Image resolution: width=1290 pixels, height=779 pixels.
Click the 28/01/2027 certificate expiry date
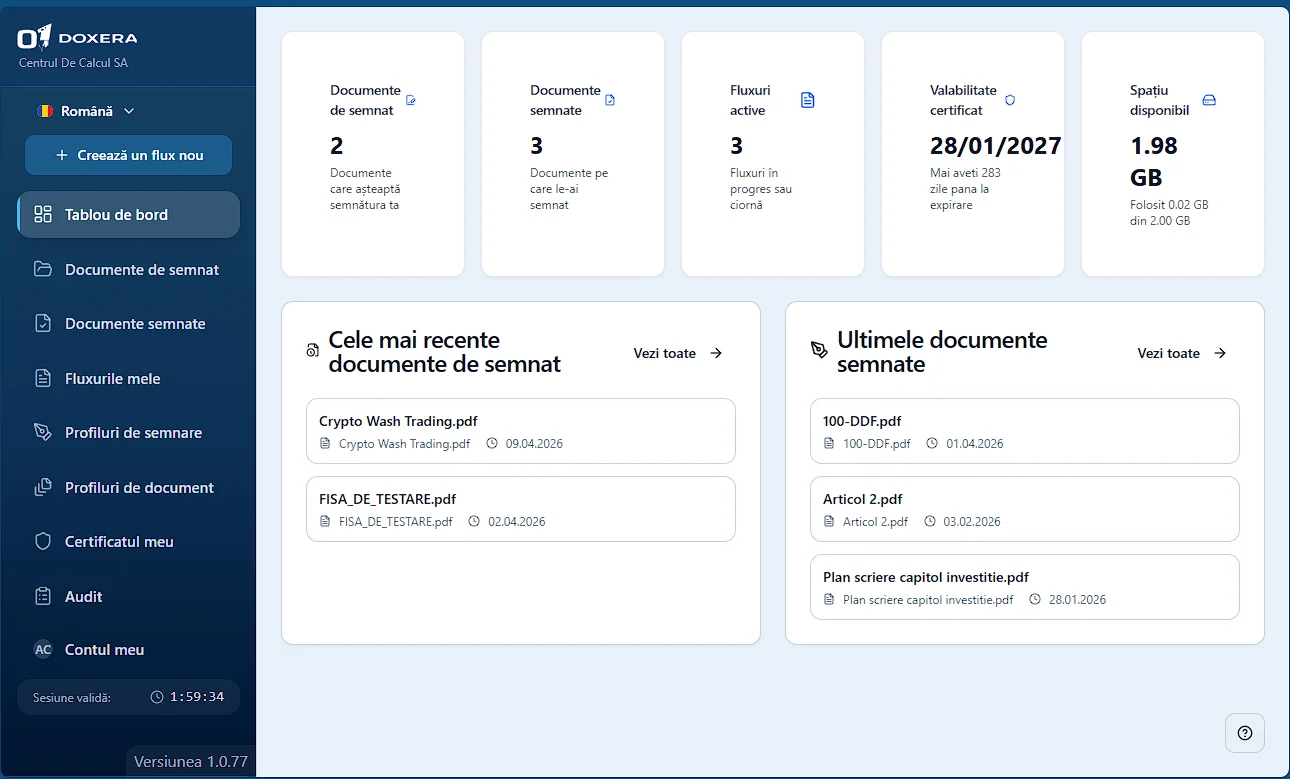click(995, 146)
